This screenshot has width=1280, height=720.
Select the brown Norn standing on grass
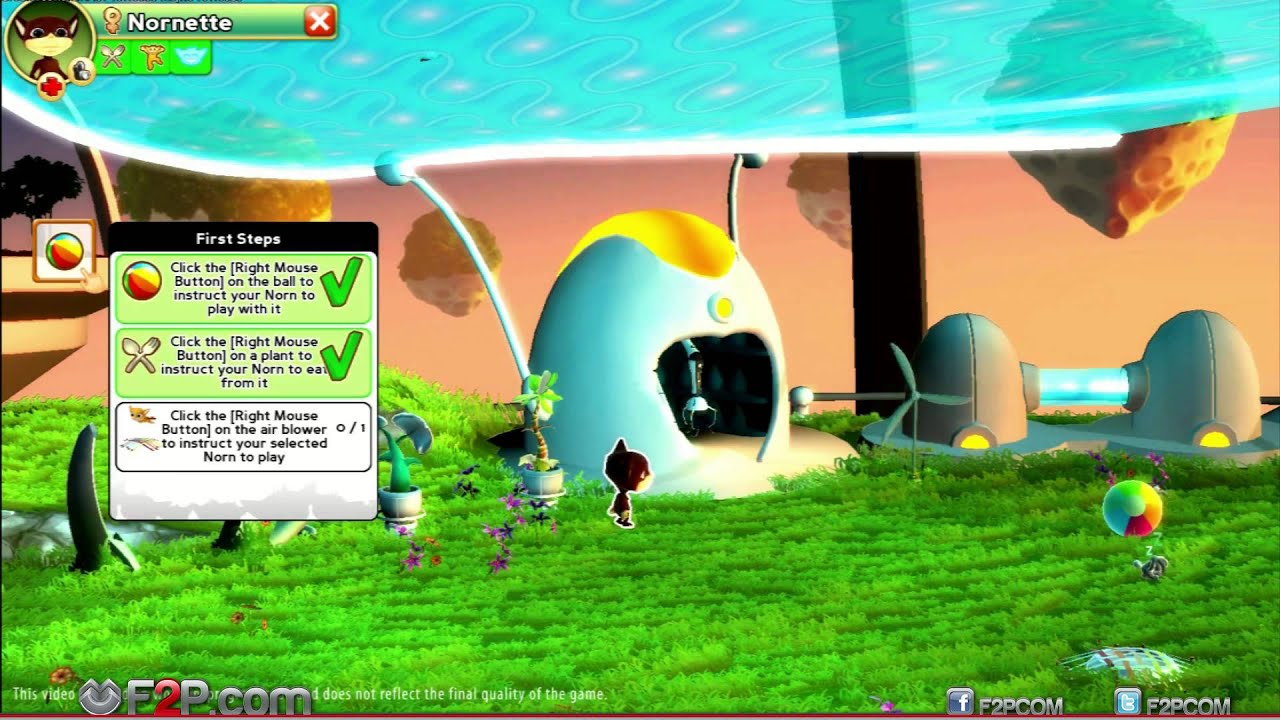pyautogui.click(x=627, y=482)
